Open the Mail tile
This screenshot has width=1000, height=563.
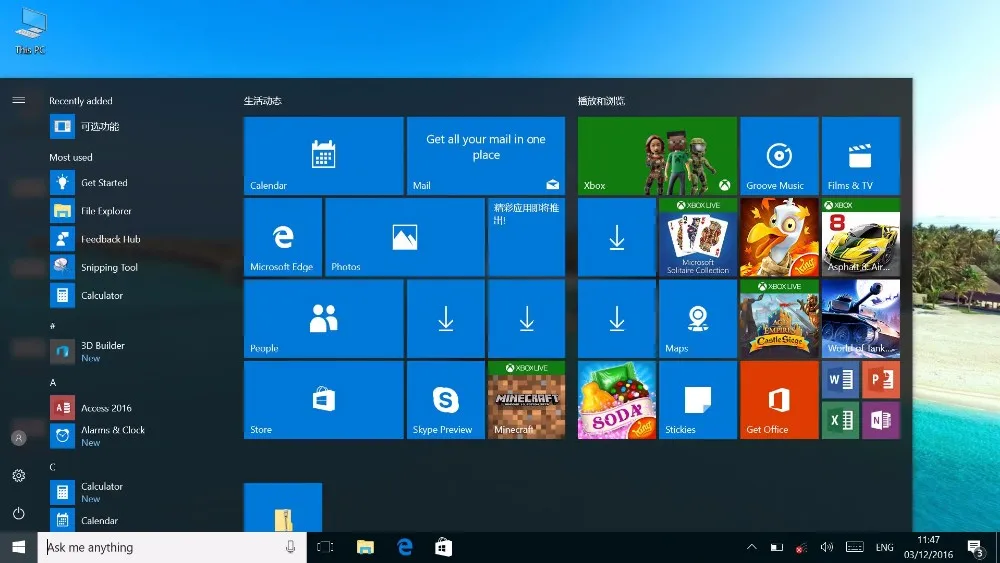tap(486, 156)
